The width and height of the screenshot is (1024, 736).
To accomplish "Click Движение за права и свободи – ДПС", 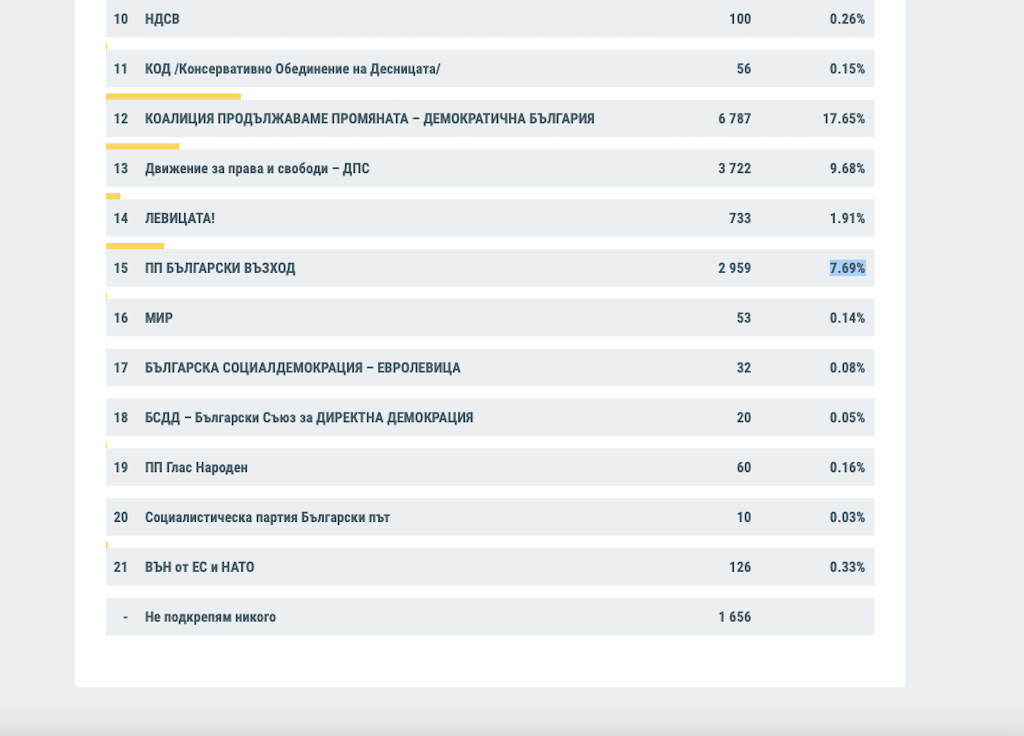I will (x=257, y=169).
